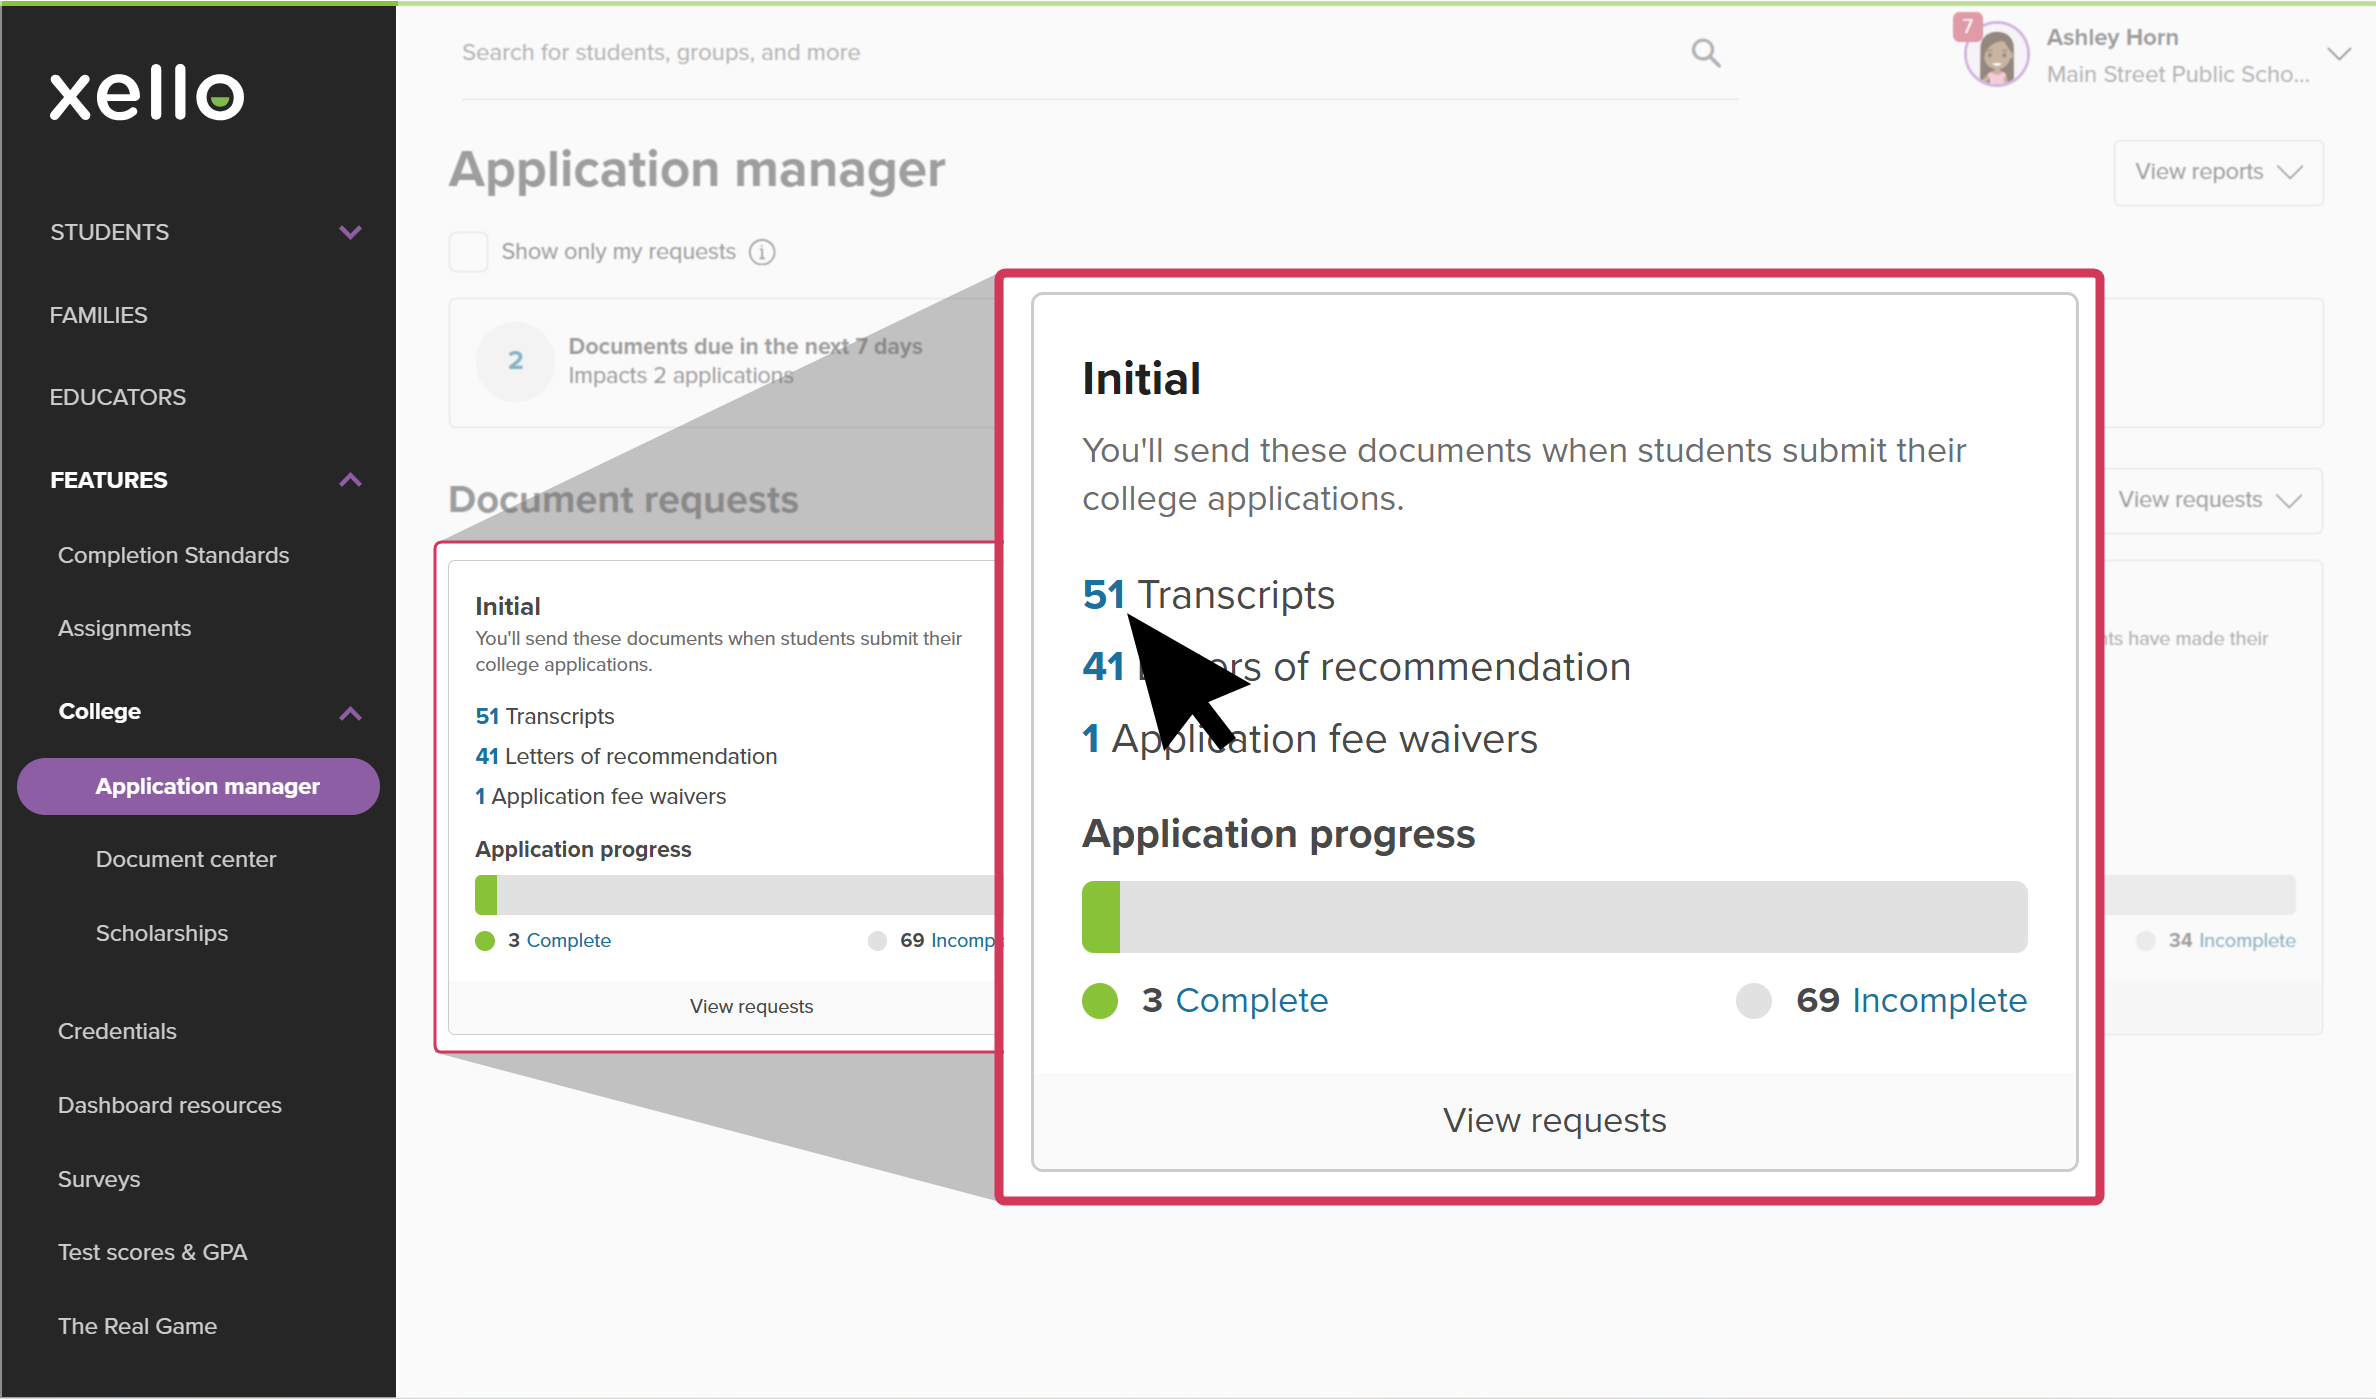Open Document center in sidebar
This screenshot has height=1399, width=2376.
(186, 859)
